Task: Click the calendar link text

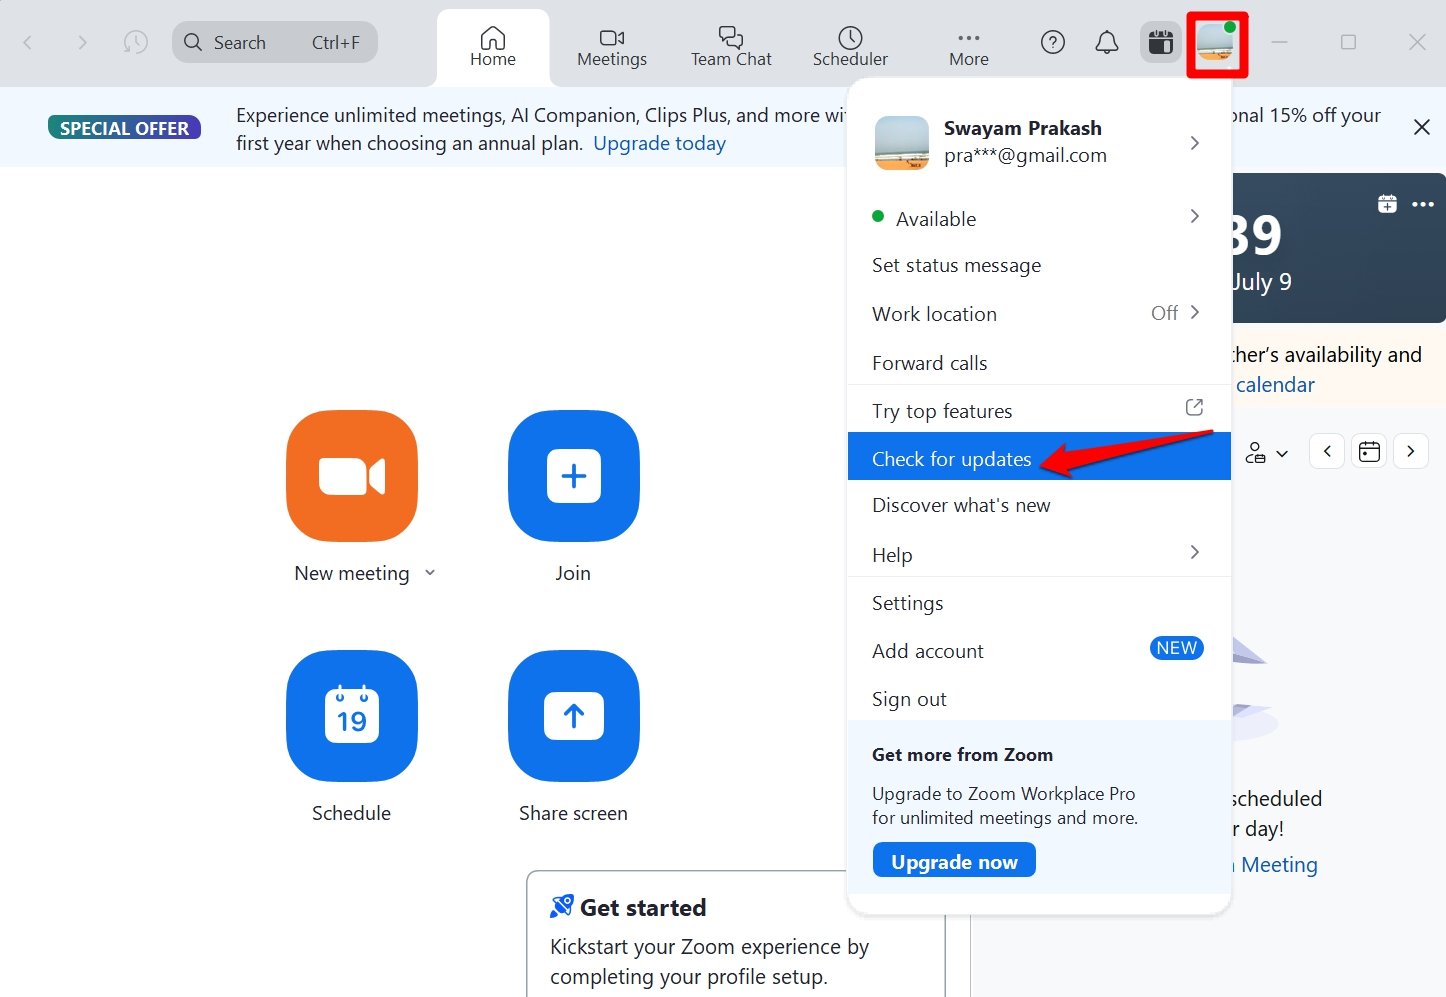Action: [x=1275, y=385]
